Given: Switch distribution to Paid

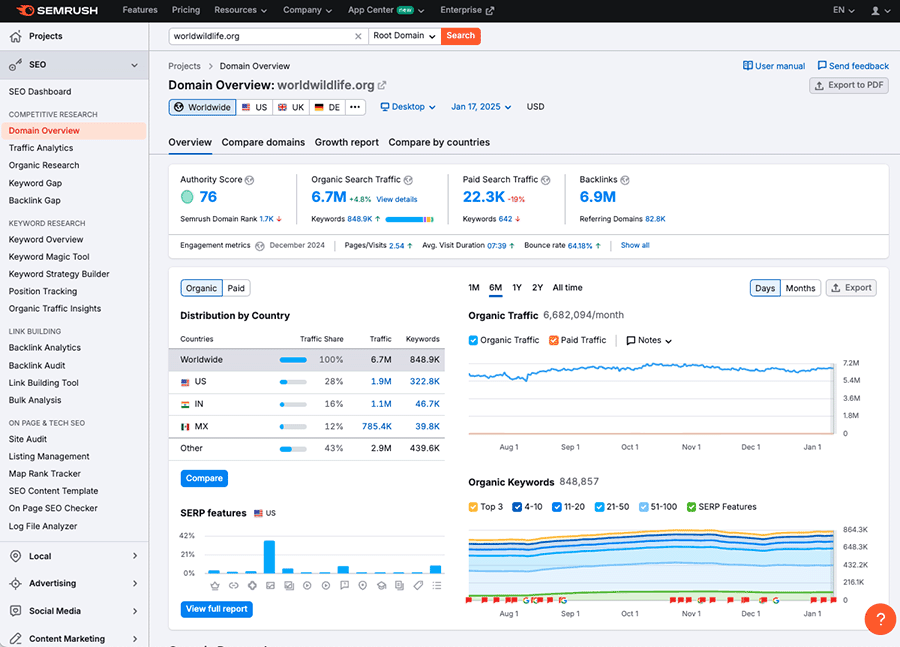Looking at the screenshot, I should point(236,288).
